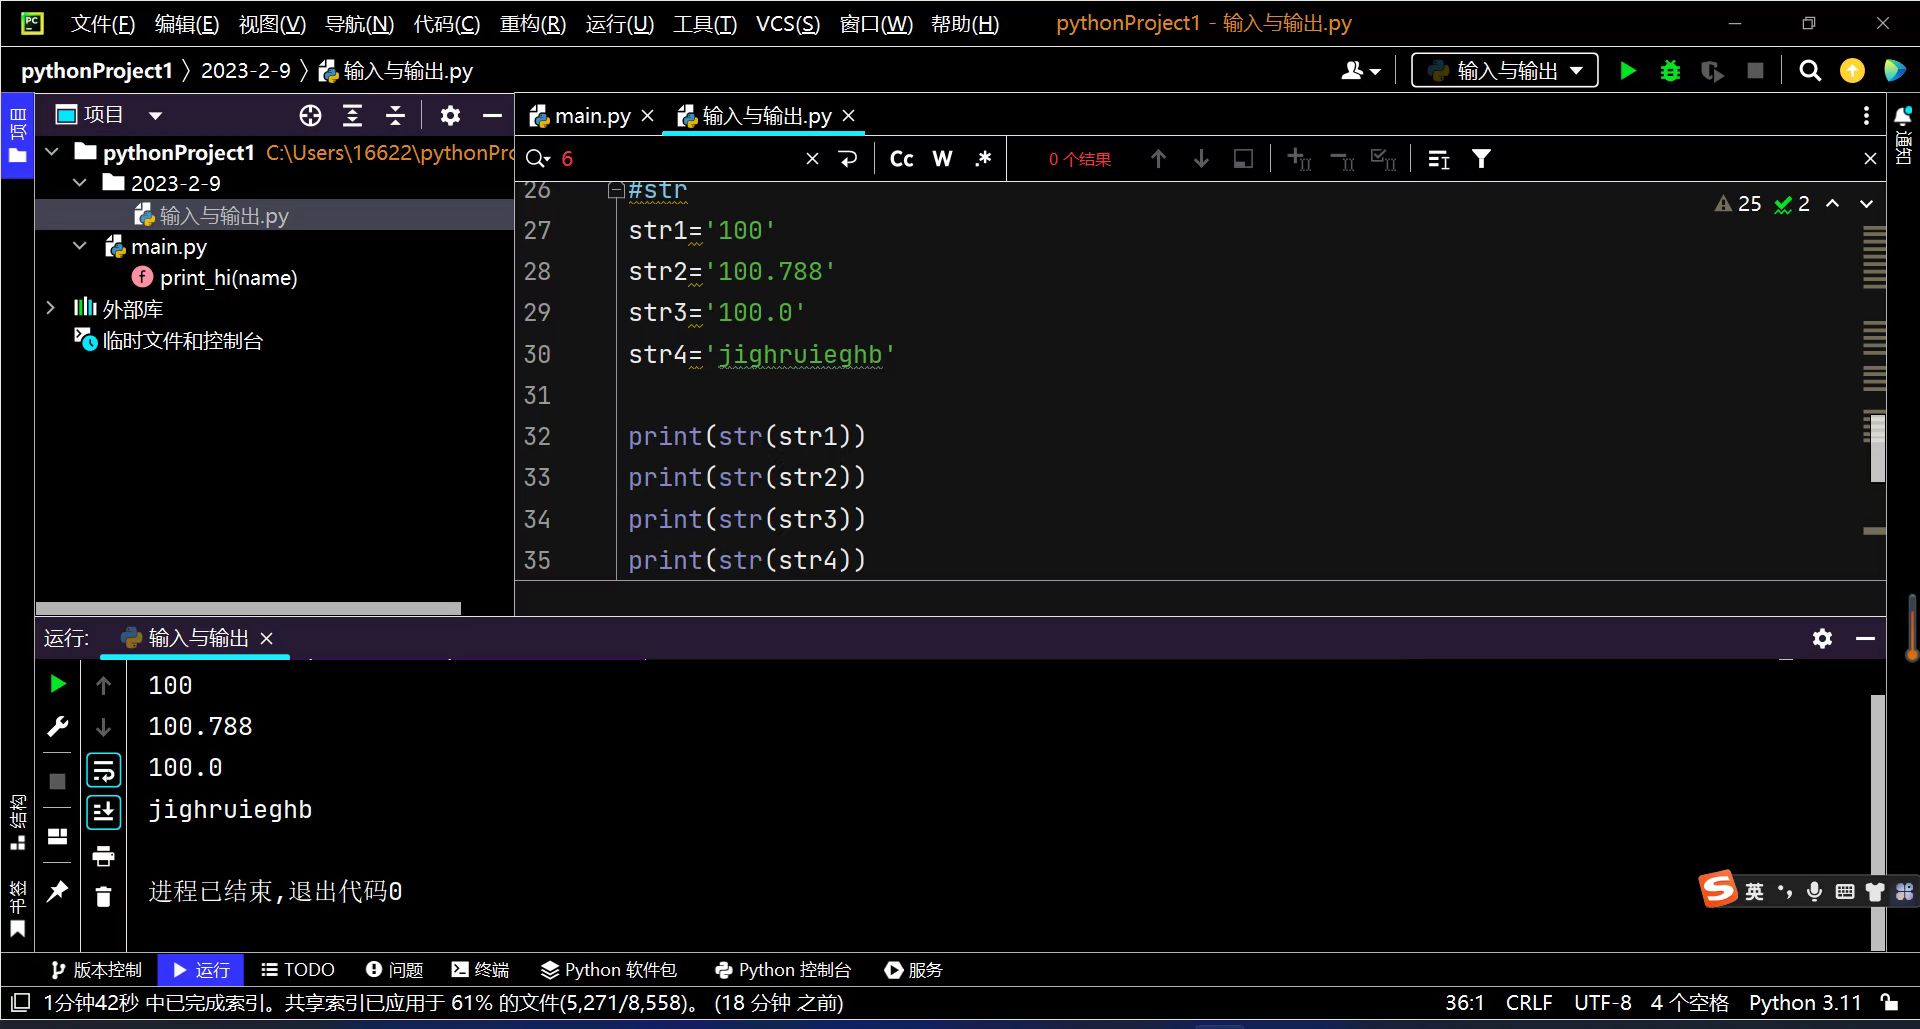Go to next search occurrence arrow
Viewport: 1920px width, 1029px height.
click(1201, 159)
